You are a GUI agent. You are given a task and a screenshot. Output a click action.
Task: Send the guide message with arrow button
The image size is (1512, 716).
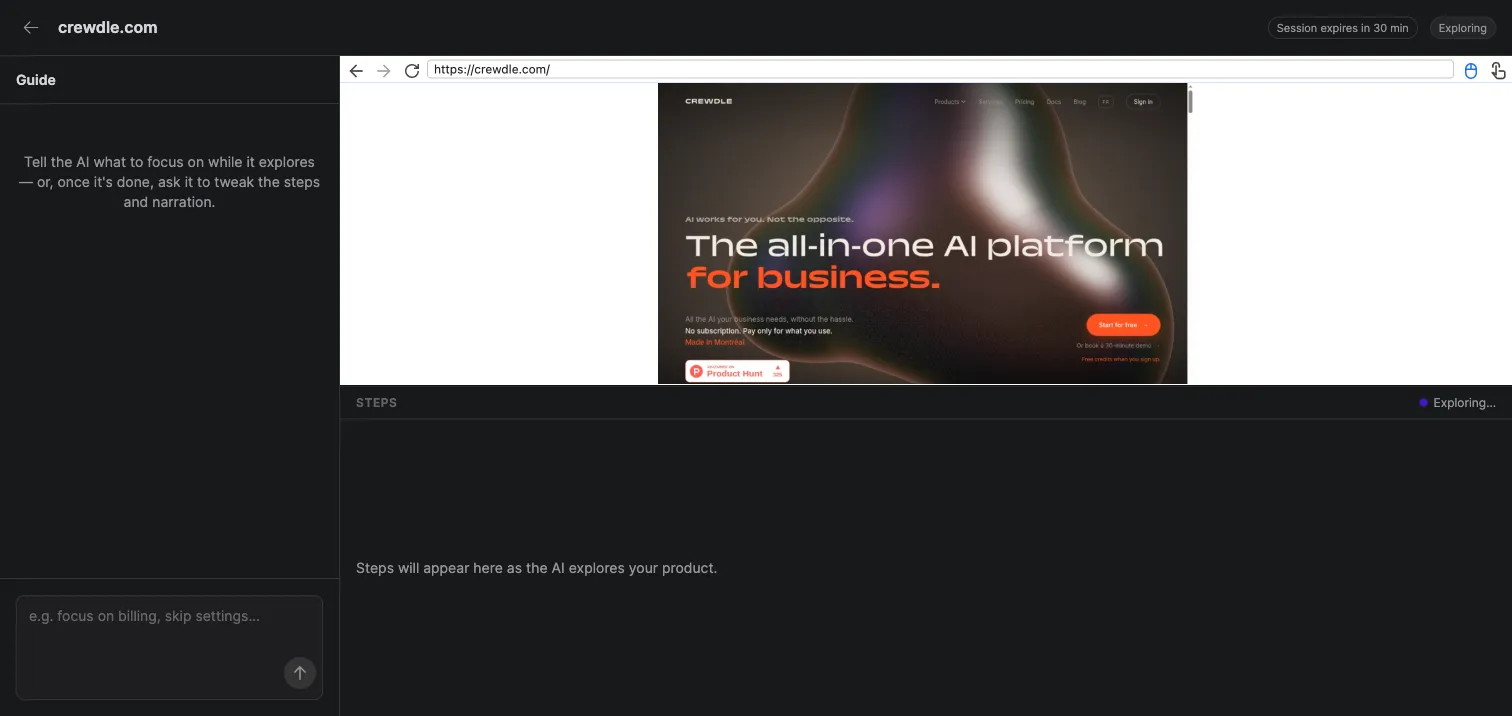pyautogui.click(x=300, y=673)
